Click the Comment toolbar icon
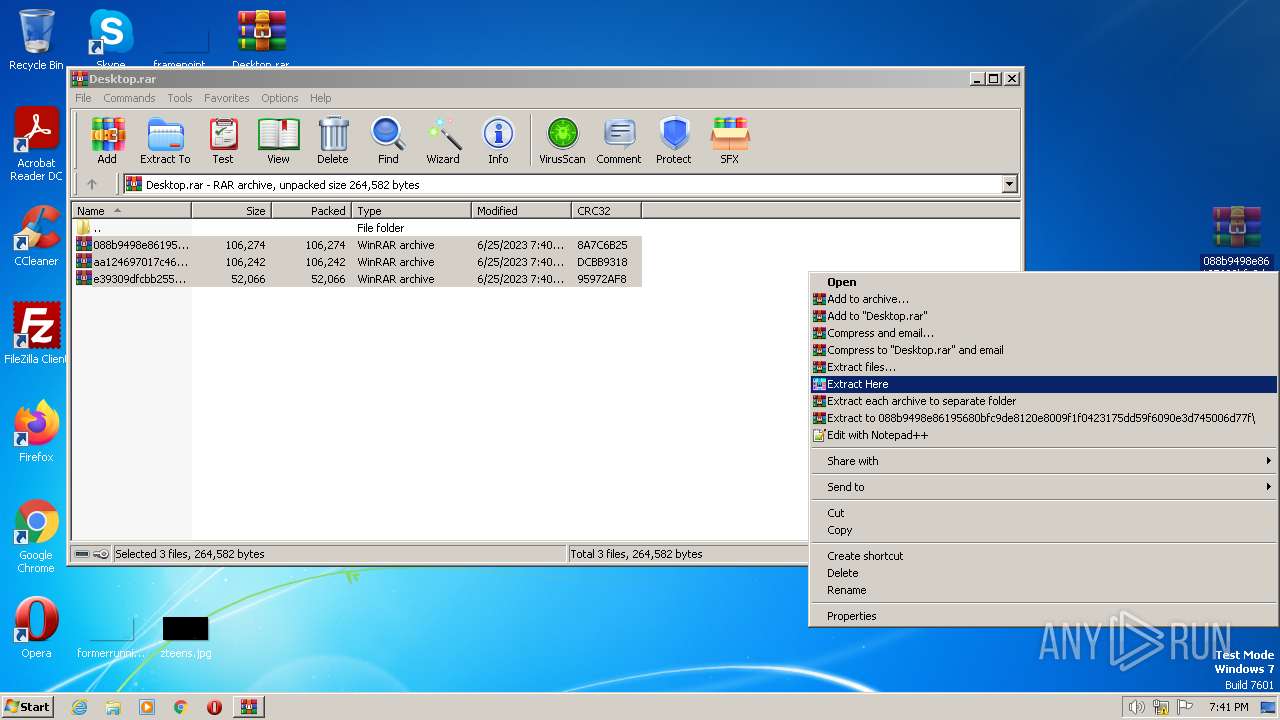The width and height of the screenshot is (1280, 720). pyautogui.click(x=619, y=140)
